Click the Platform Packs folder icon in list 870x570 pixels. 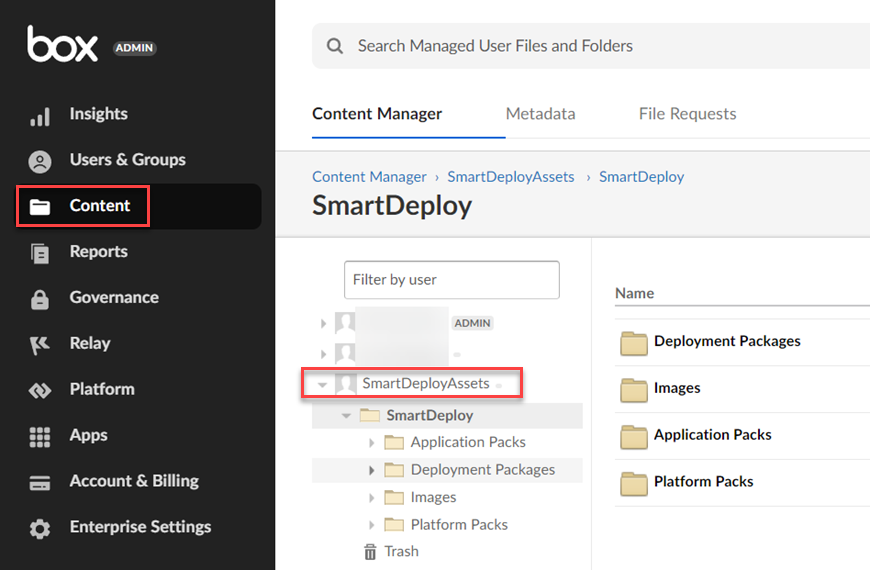coord(634,483)
